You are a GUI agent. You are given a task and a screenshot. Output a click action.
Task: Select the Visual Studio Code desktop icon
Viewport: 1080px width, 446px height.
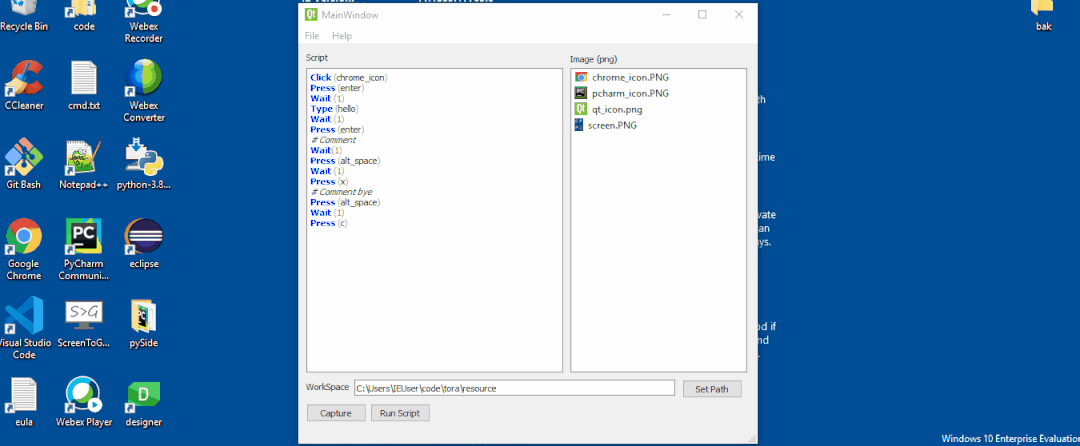coord(24,328)
